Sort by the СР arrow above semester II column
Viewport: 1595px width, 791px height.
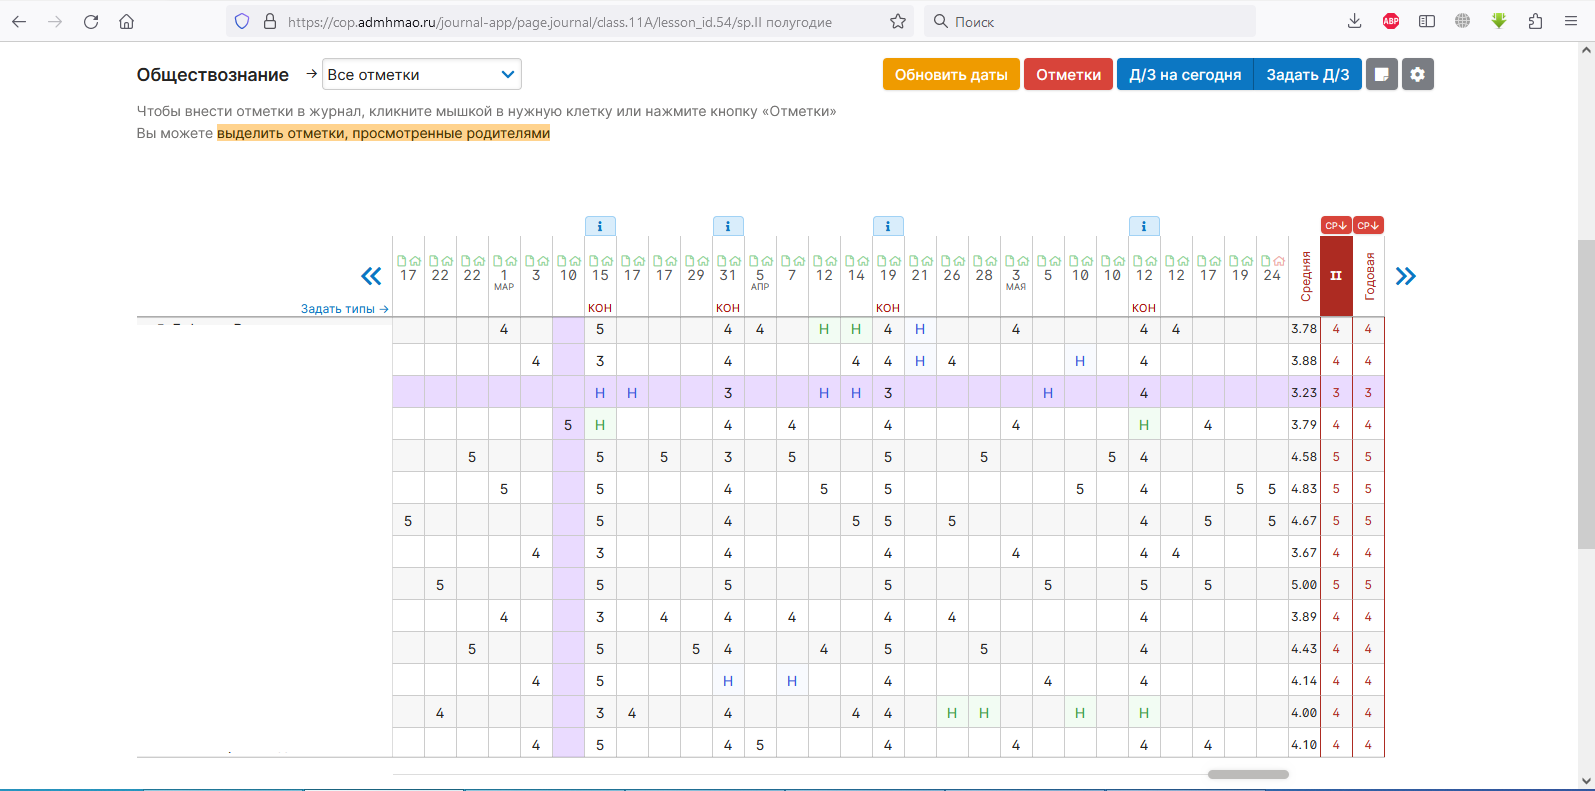click(x=1336, y=226)
